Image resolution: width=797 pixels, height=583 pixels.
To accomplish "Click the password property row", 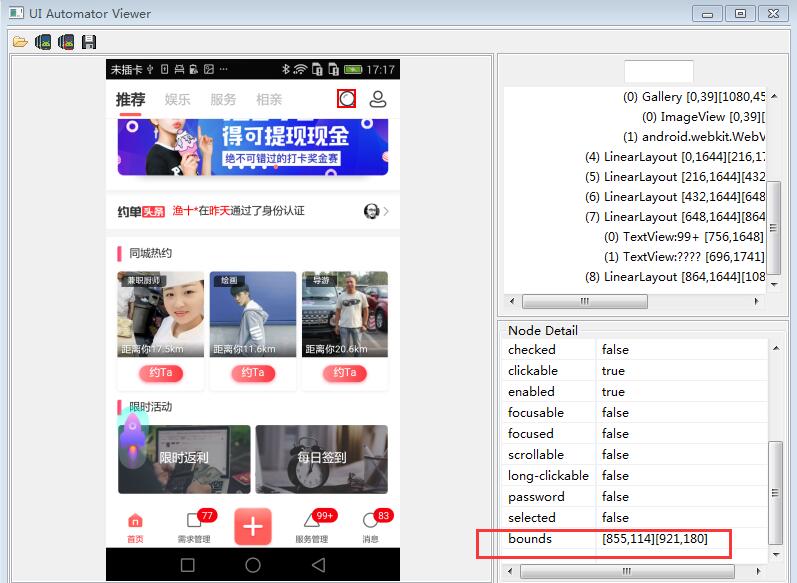I will point(635,497).
